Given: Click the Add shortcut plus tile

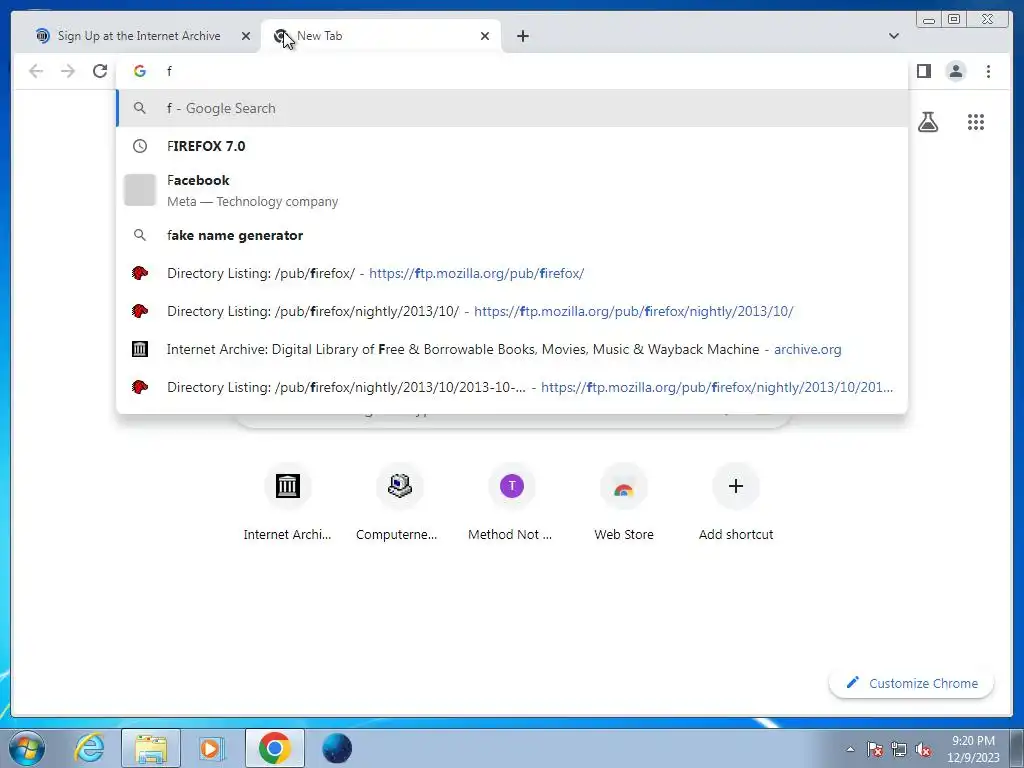Looking at the screenshot, I should point(736,502).
